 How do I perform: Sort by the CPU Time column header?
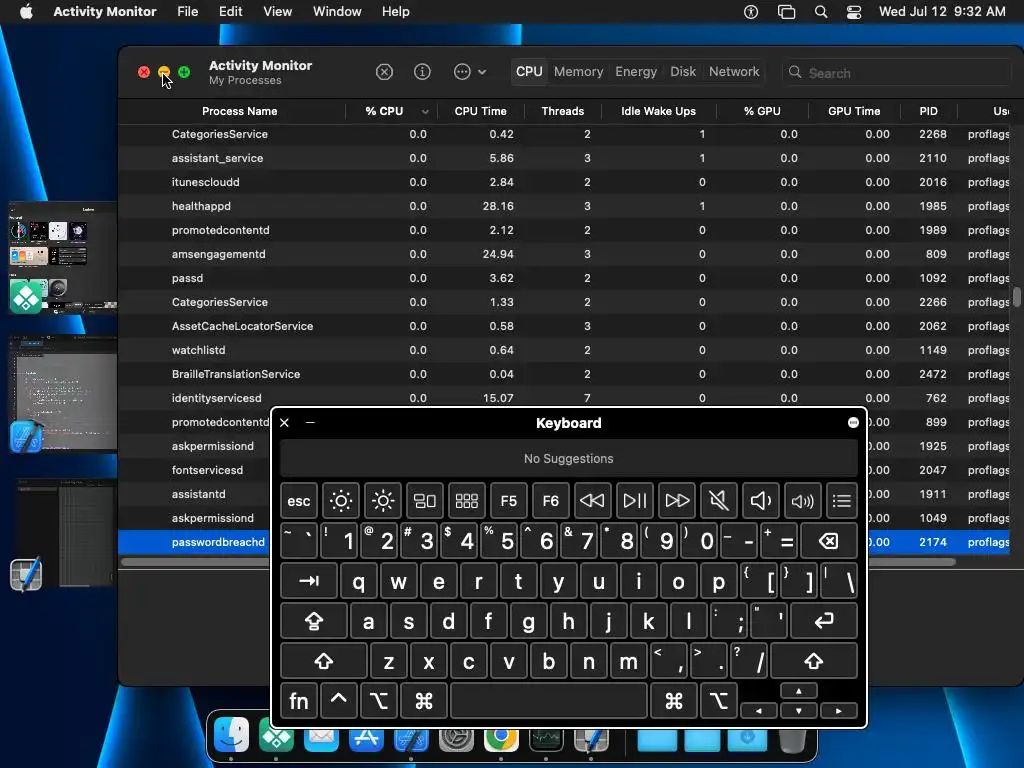coord(481,111)
